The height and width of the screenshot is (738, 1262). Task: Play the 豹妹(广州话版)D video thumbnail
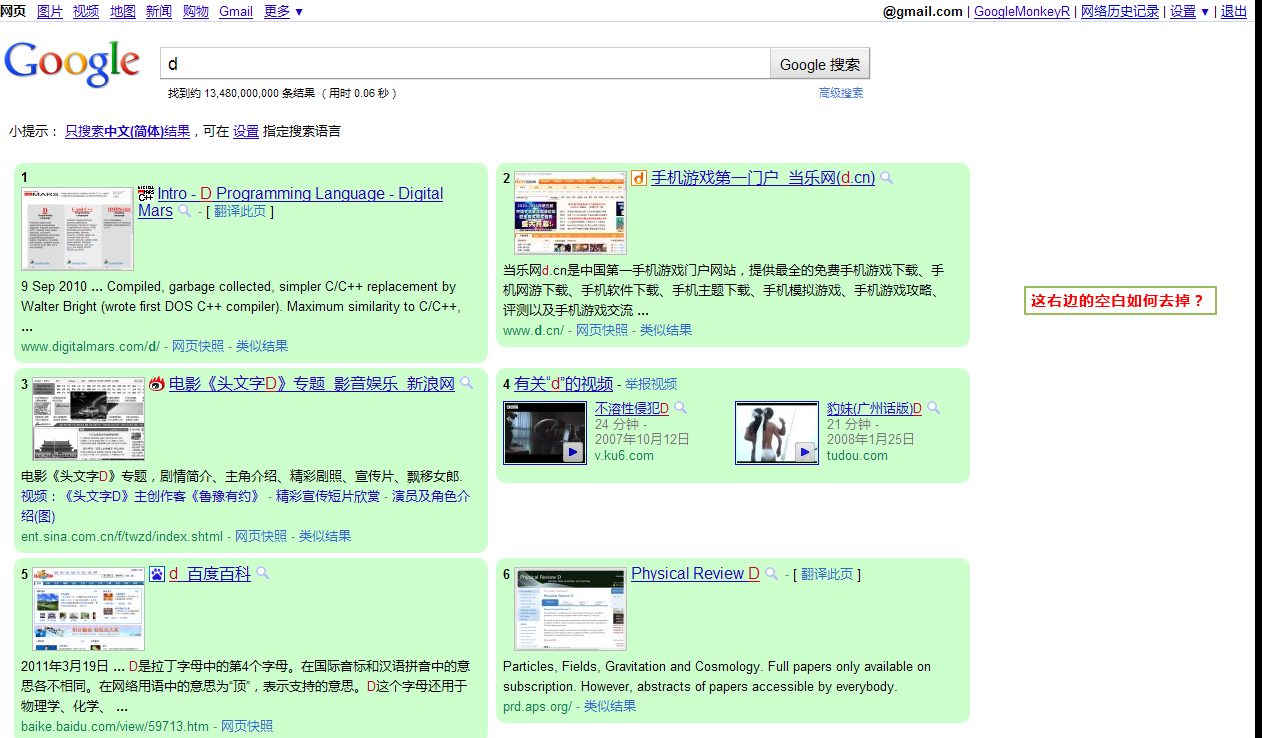pyautogui.click(x=777, y=433)
